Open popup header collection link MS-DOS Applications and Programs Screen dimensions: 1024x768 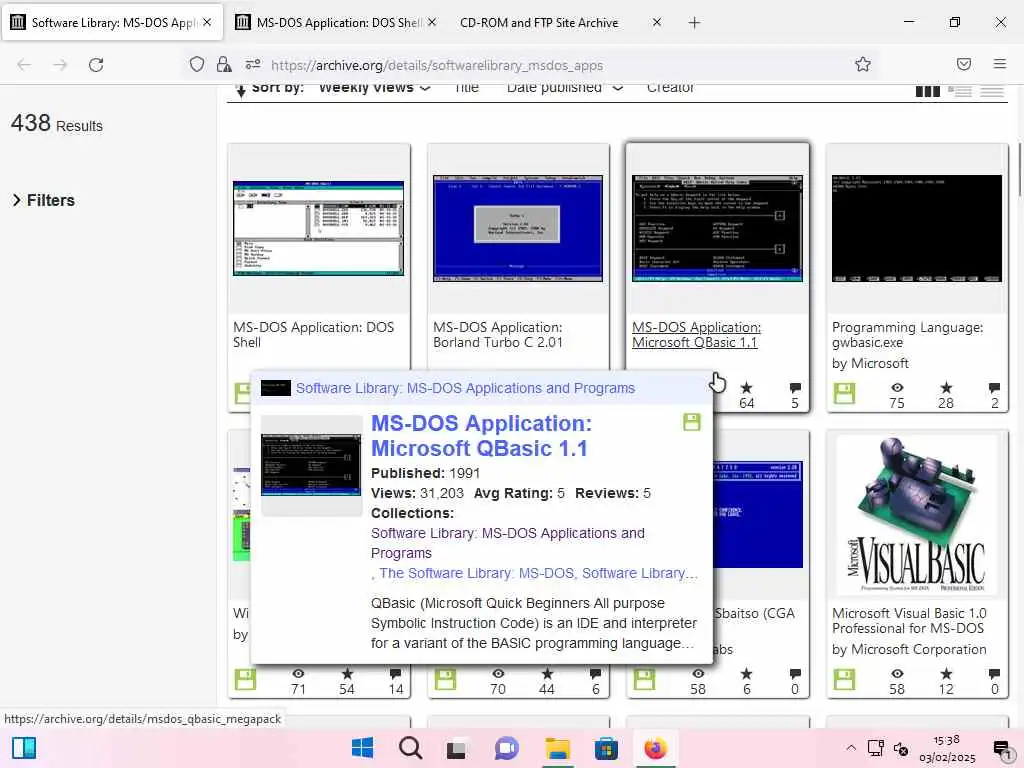coord(465,388)
